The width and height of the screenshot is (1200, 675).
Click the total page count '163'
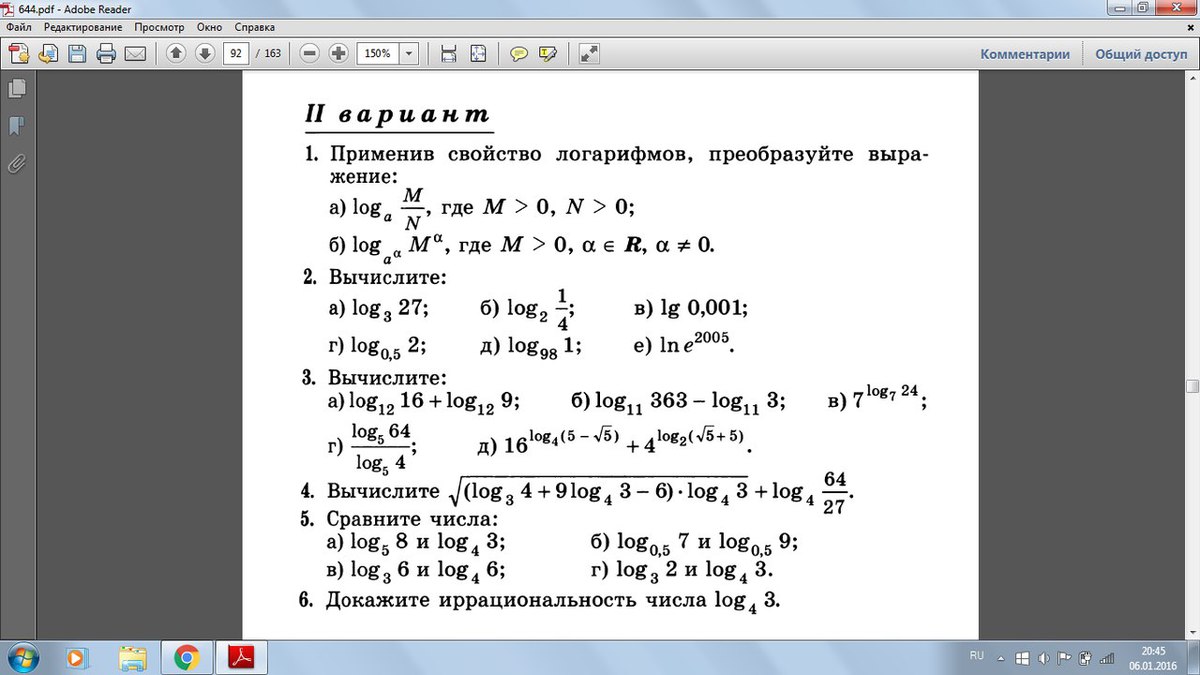tap(272, 54)
